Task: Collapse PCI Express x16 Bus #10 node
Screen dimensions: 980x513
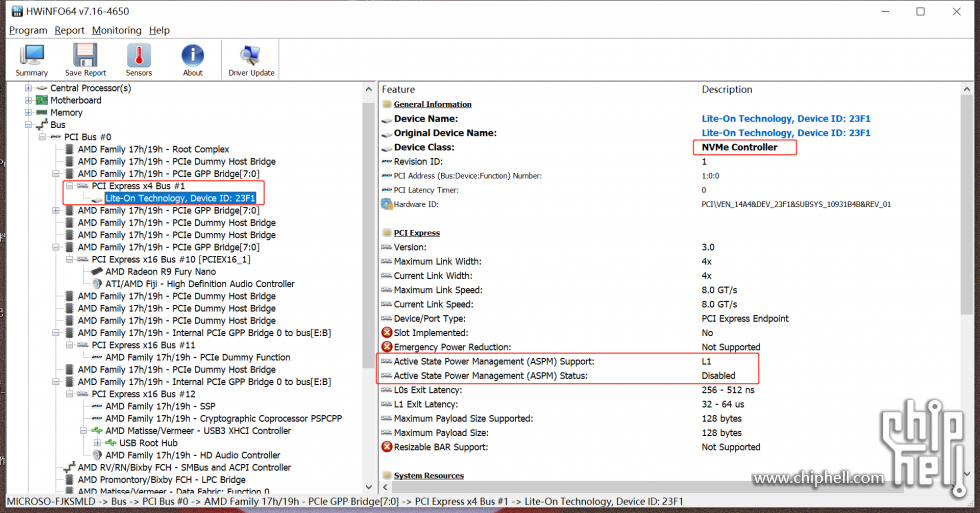Action: pos(69,259)
